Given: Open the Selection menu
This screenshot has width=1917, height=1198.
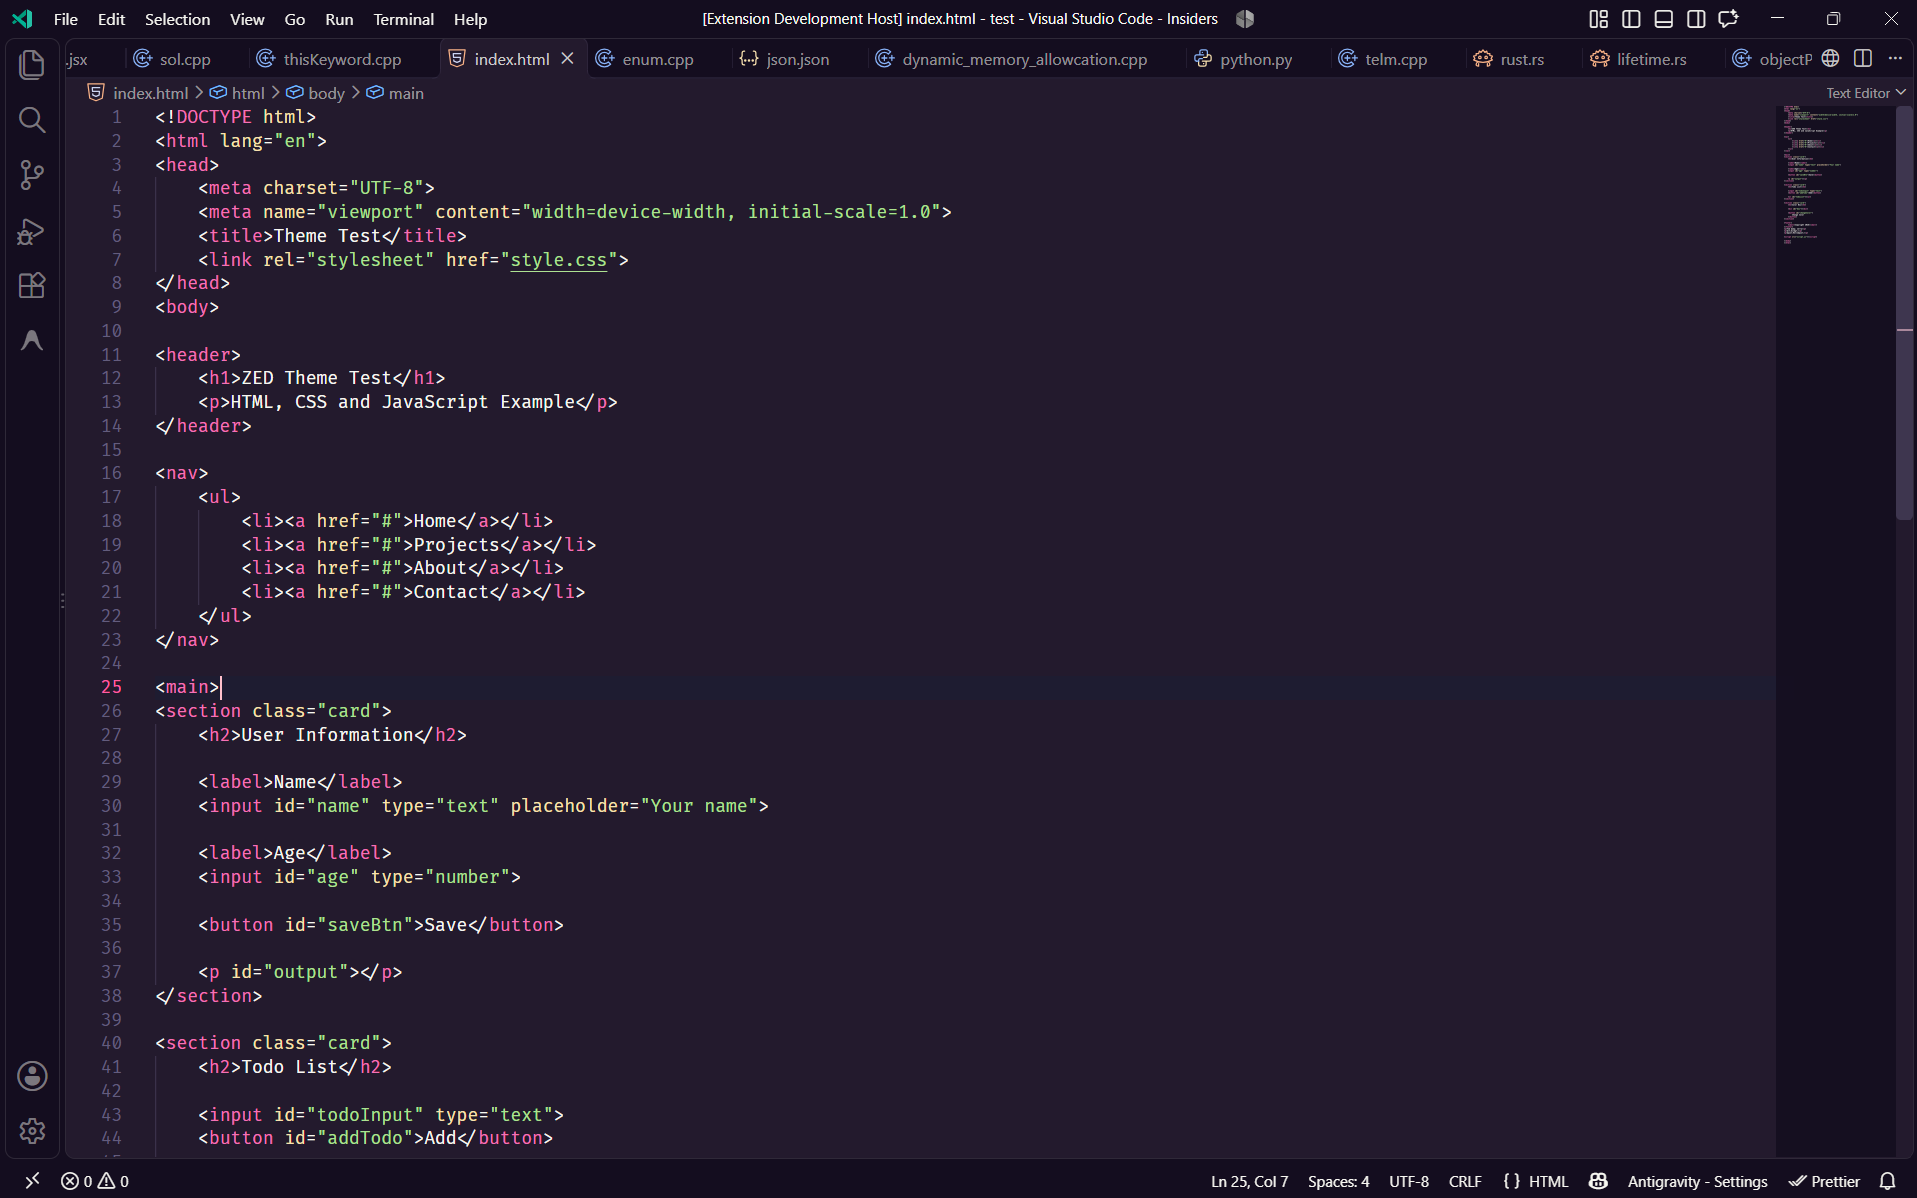Looking at the screenshot, I should (177, 19).
